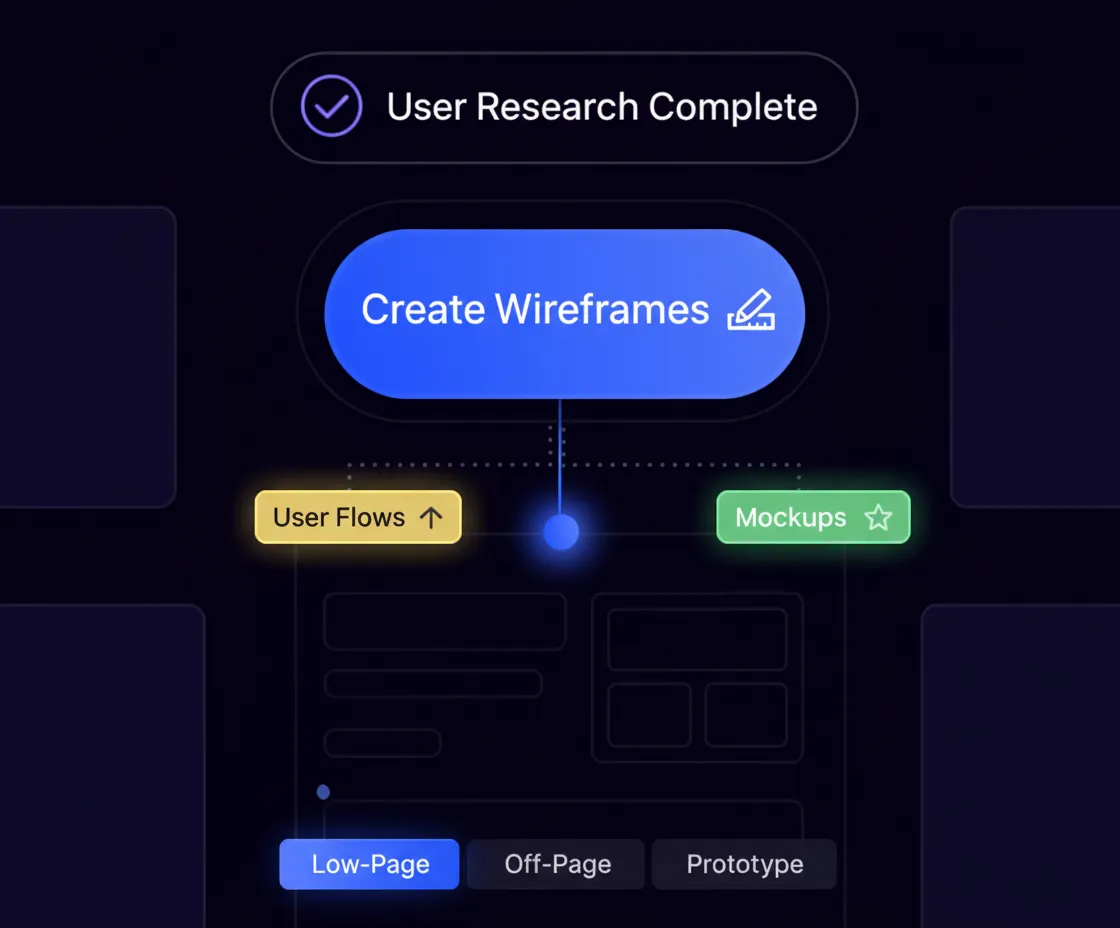The width and height of the screenshot is (1120, 928).
Task: Select the User Research Complete pill
Action: [x=564, y=107]
